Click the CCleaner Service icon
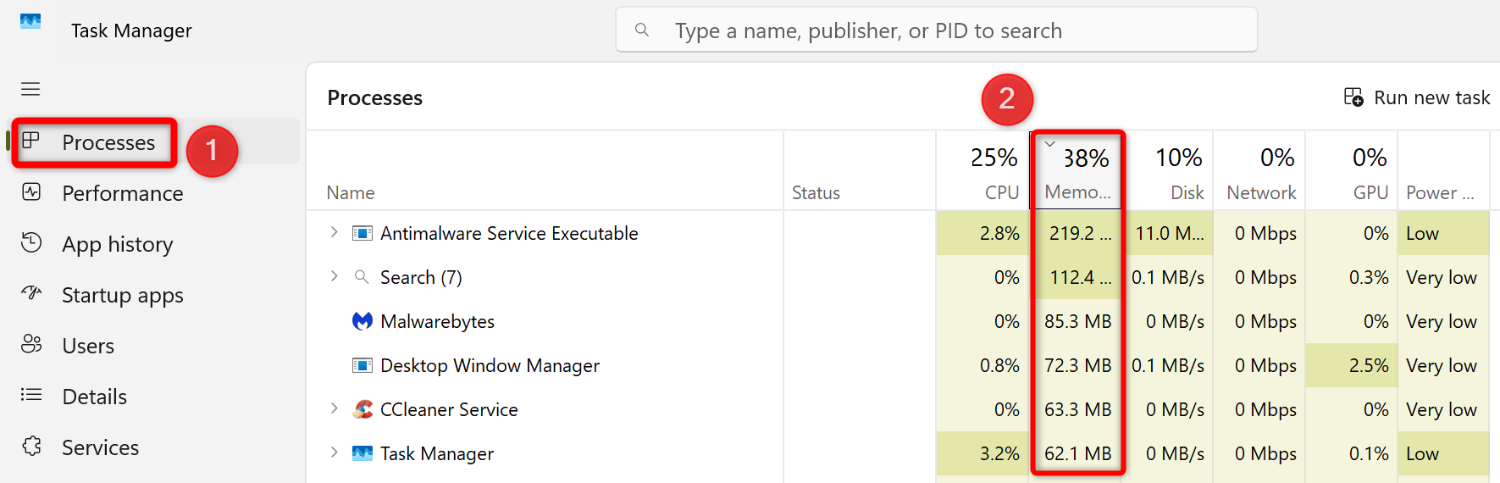Image resolution: width=1500 pixels, height=483 pixels. point(362,409)
